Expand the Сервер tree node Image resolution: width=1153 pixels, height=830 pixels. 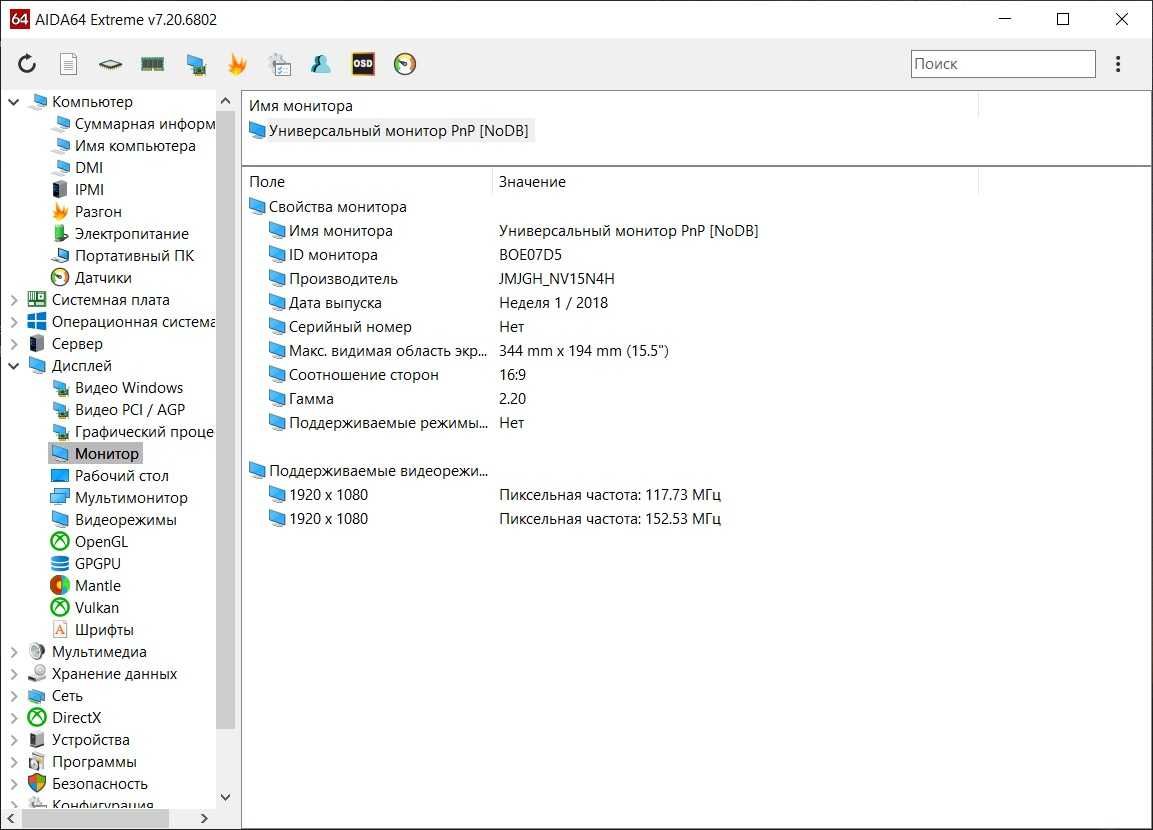click(x=13, y=344)
